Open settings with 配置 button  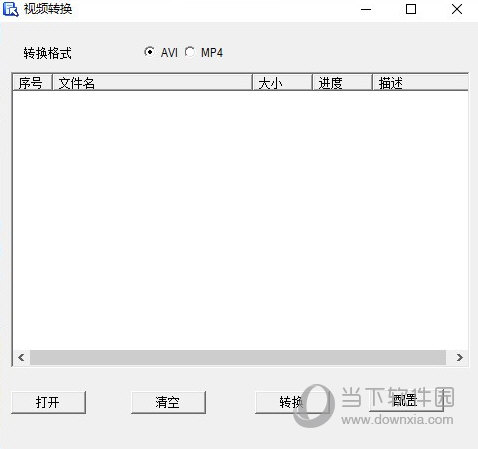coord(406,401)
